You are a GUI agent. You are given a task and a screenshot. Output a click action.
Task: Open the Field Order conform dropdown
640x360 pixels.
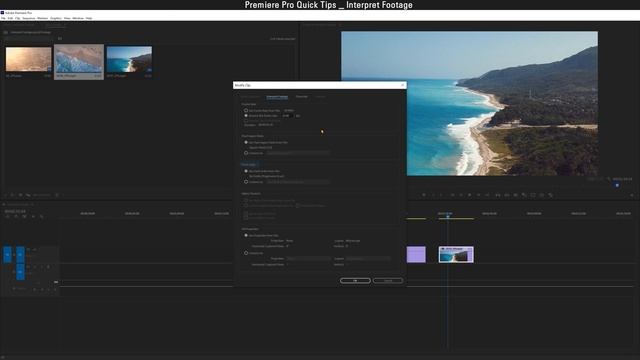pyautogui.click(x=298, y=182)
